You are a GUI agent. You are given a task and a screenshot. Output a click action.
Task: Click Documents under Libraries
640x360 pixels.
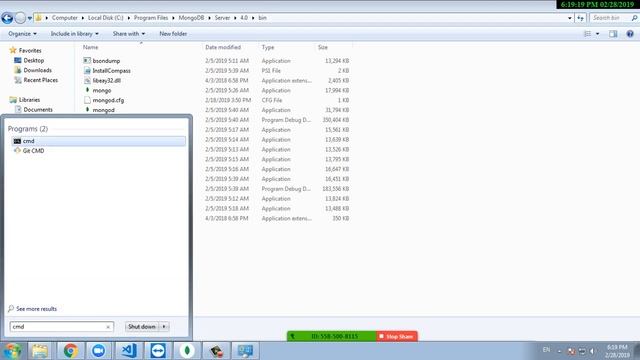(x=38, y=109)
